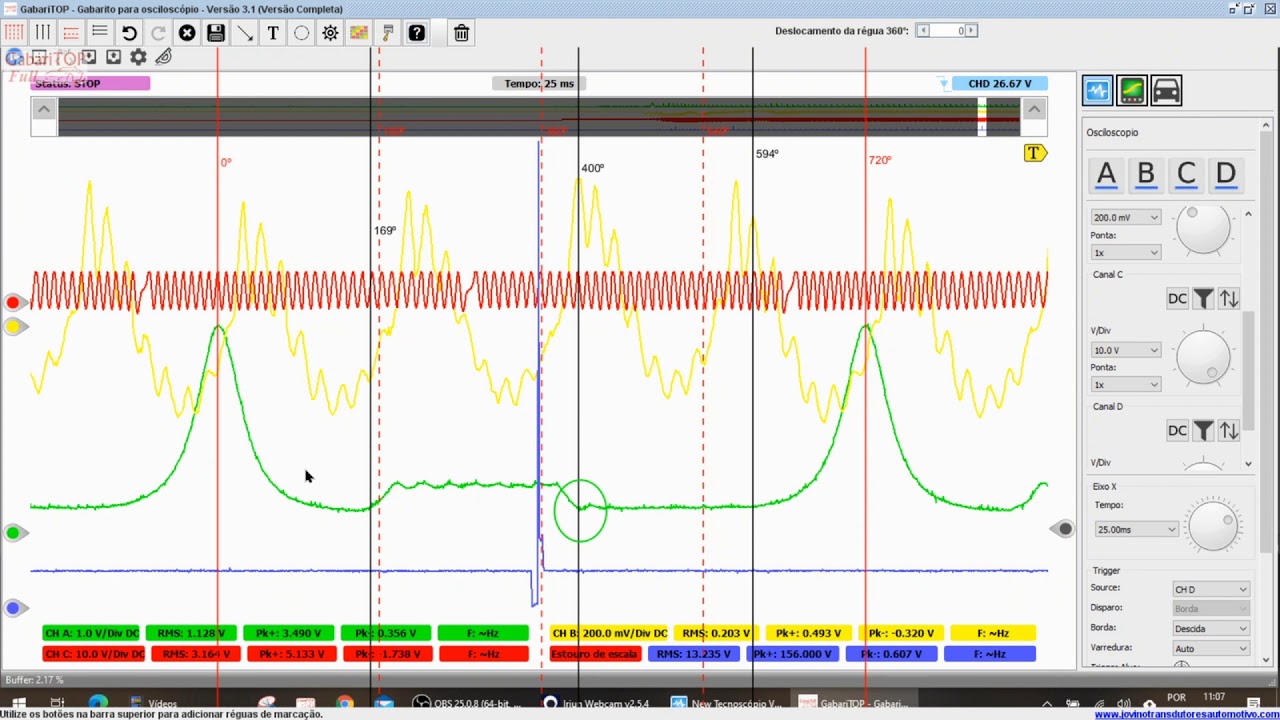The image size is (1280, 720).
Task: Open the Tempo 25.00ms dropdown
Action: tap(1136, 529)
